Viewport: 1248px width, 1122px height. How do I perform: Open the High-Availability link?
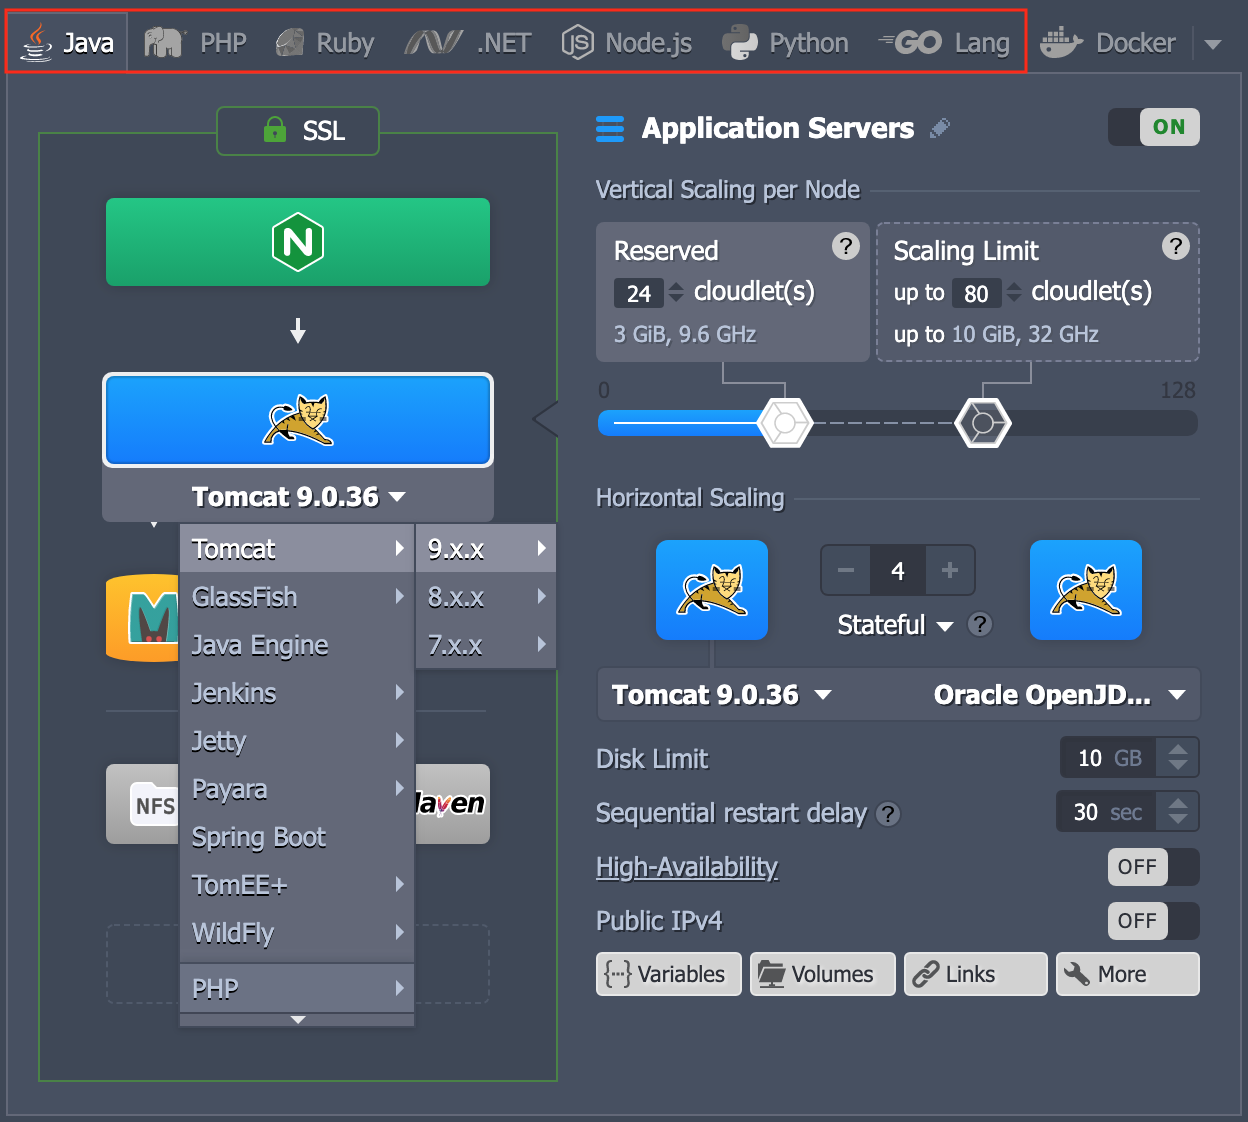[x=687, y=867]
